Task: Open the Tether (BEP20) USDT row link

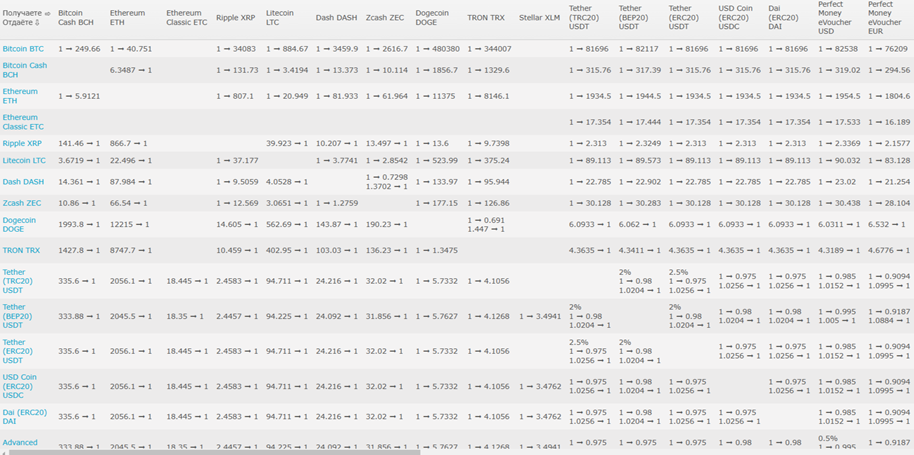Action: click(17, 316)
